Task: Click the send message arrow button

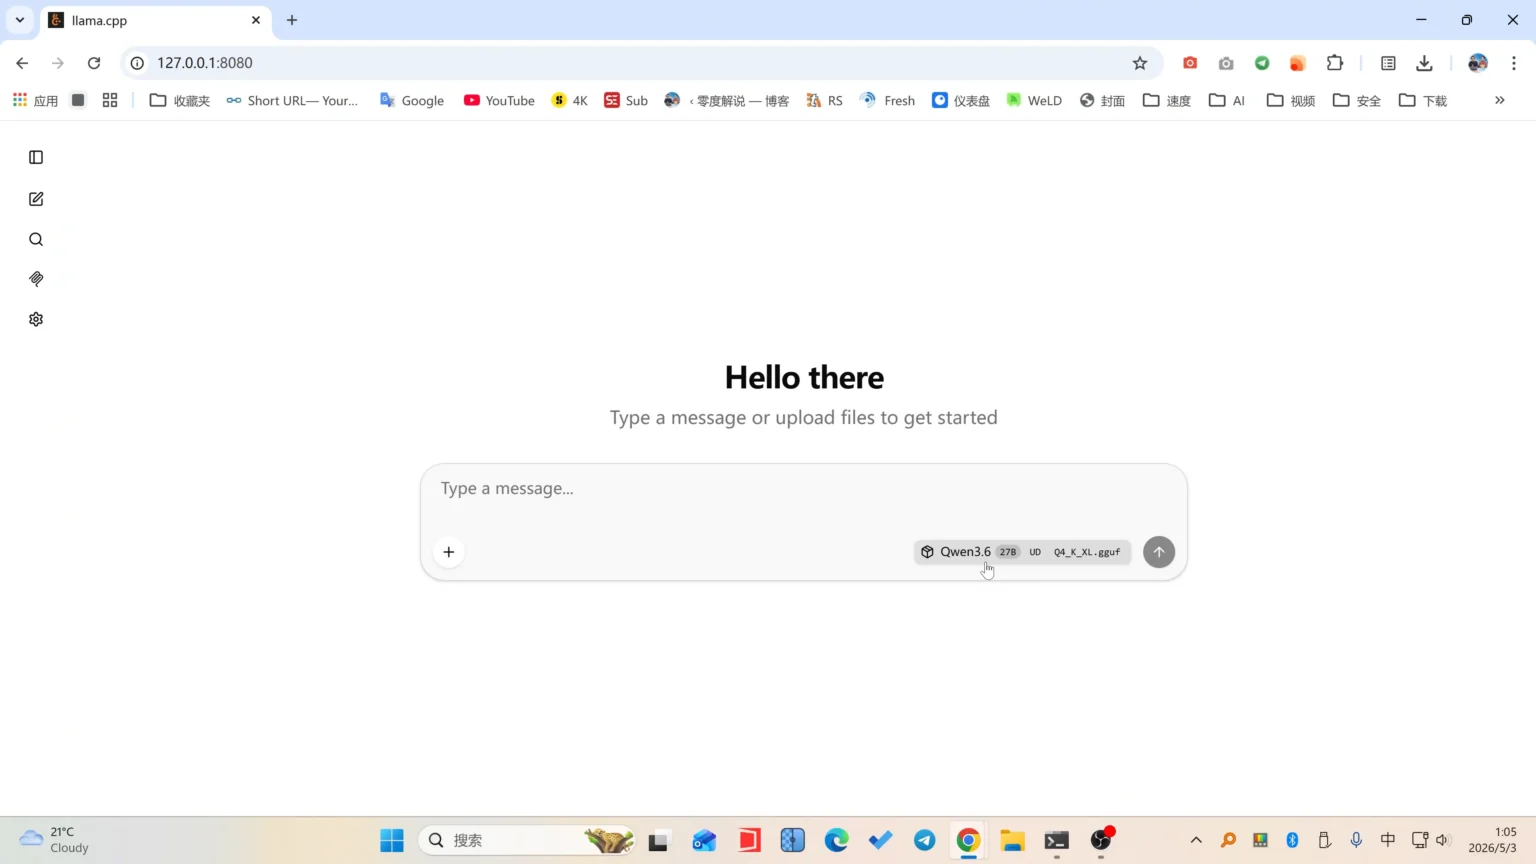Action: pos(1159,552)
